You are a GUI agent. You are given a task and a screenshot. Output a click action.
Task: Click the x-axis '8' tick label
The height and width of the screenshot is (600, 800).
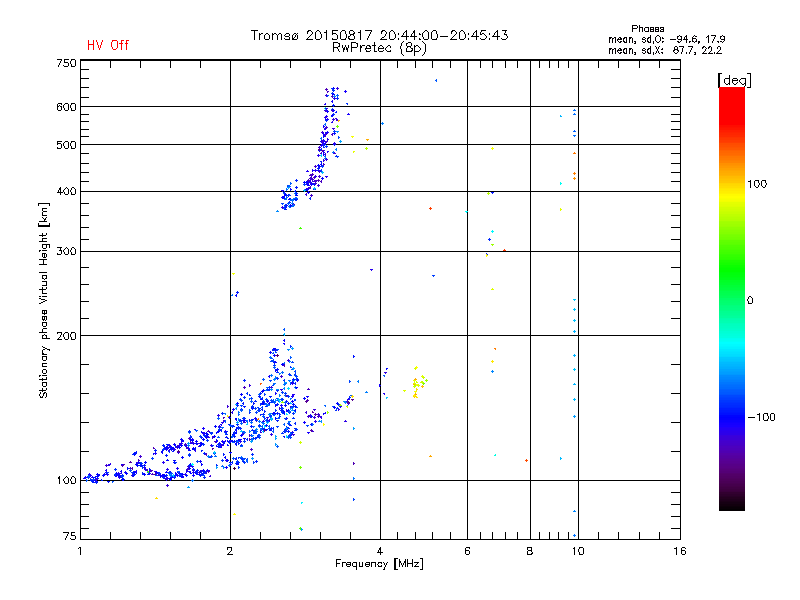click(530, 551)
